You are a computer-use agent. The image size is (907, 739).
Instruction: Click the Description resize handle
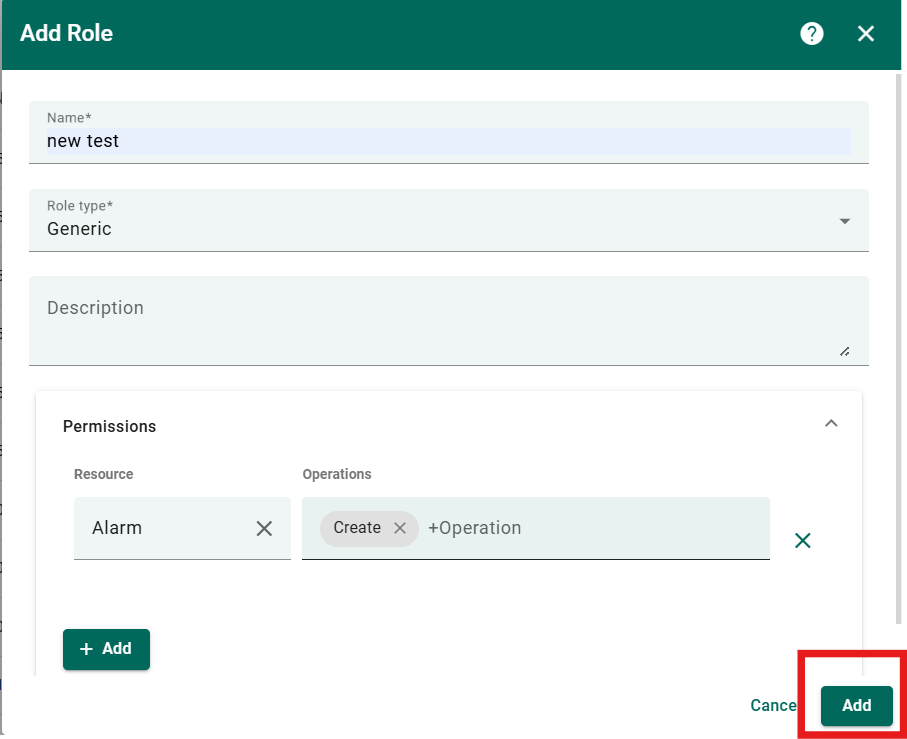pos(845,352)
